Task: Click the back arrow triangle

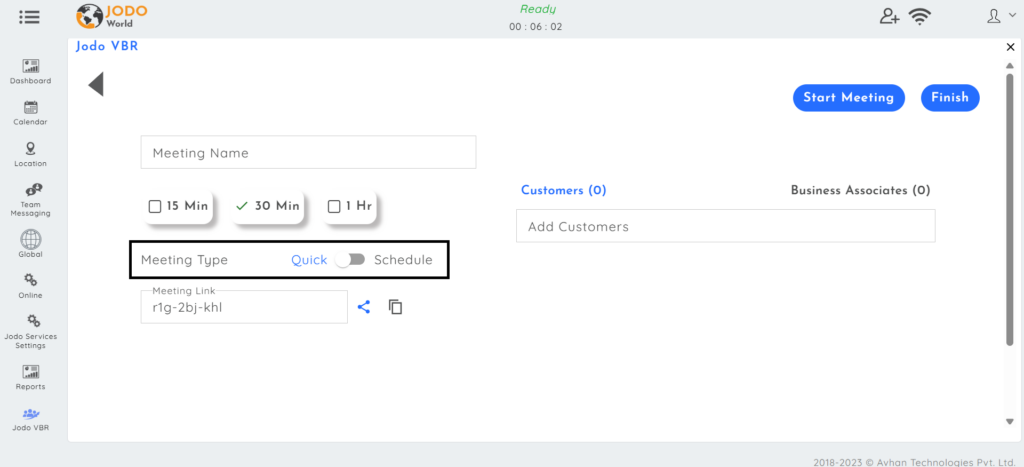Action: 96,84
